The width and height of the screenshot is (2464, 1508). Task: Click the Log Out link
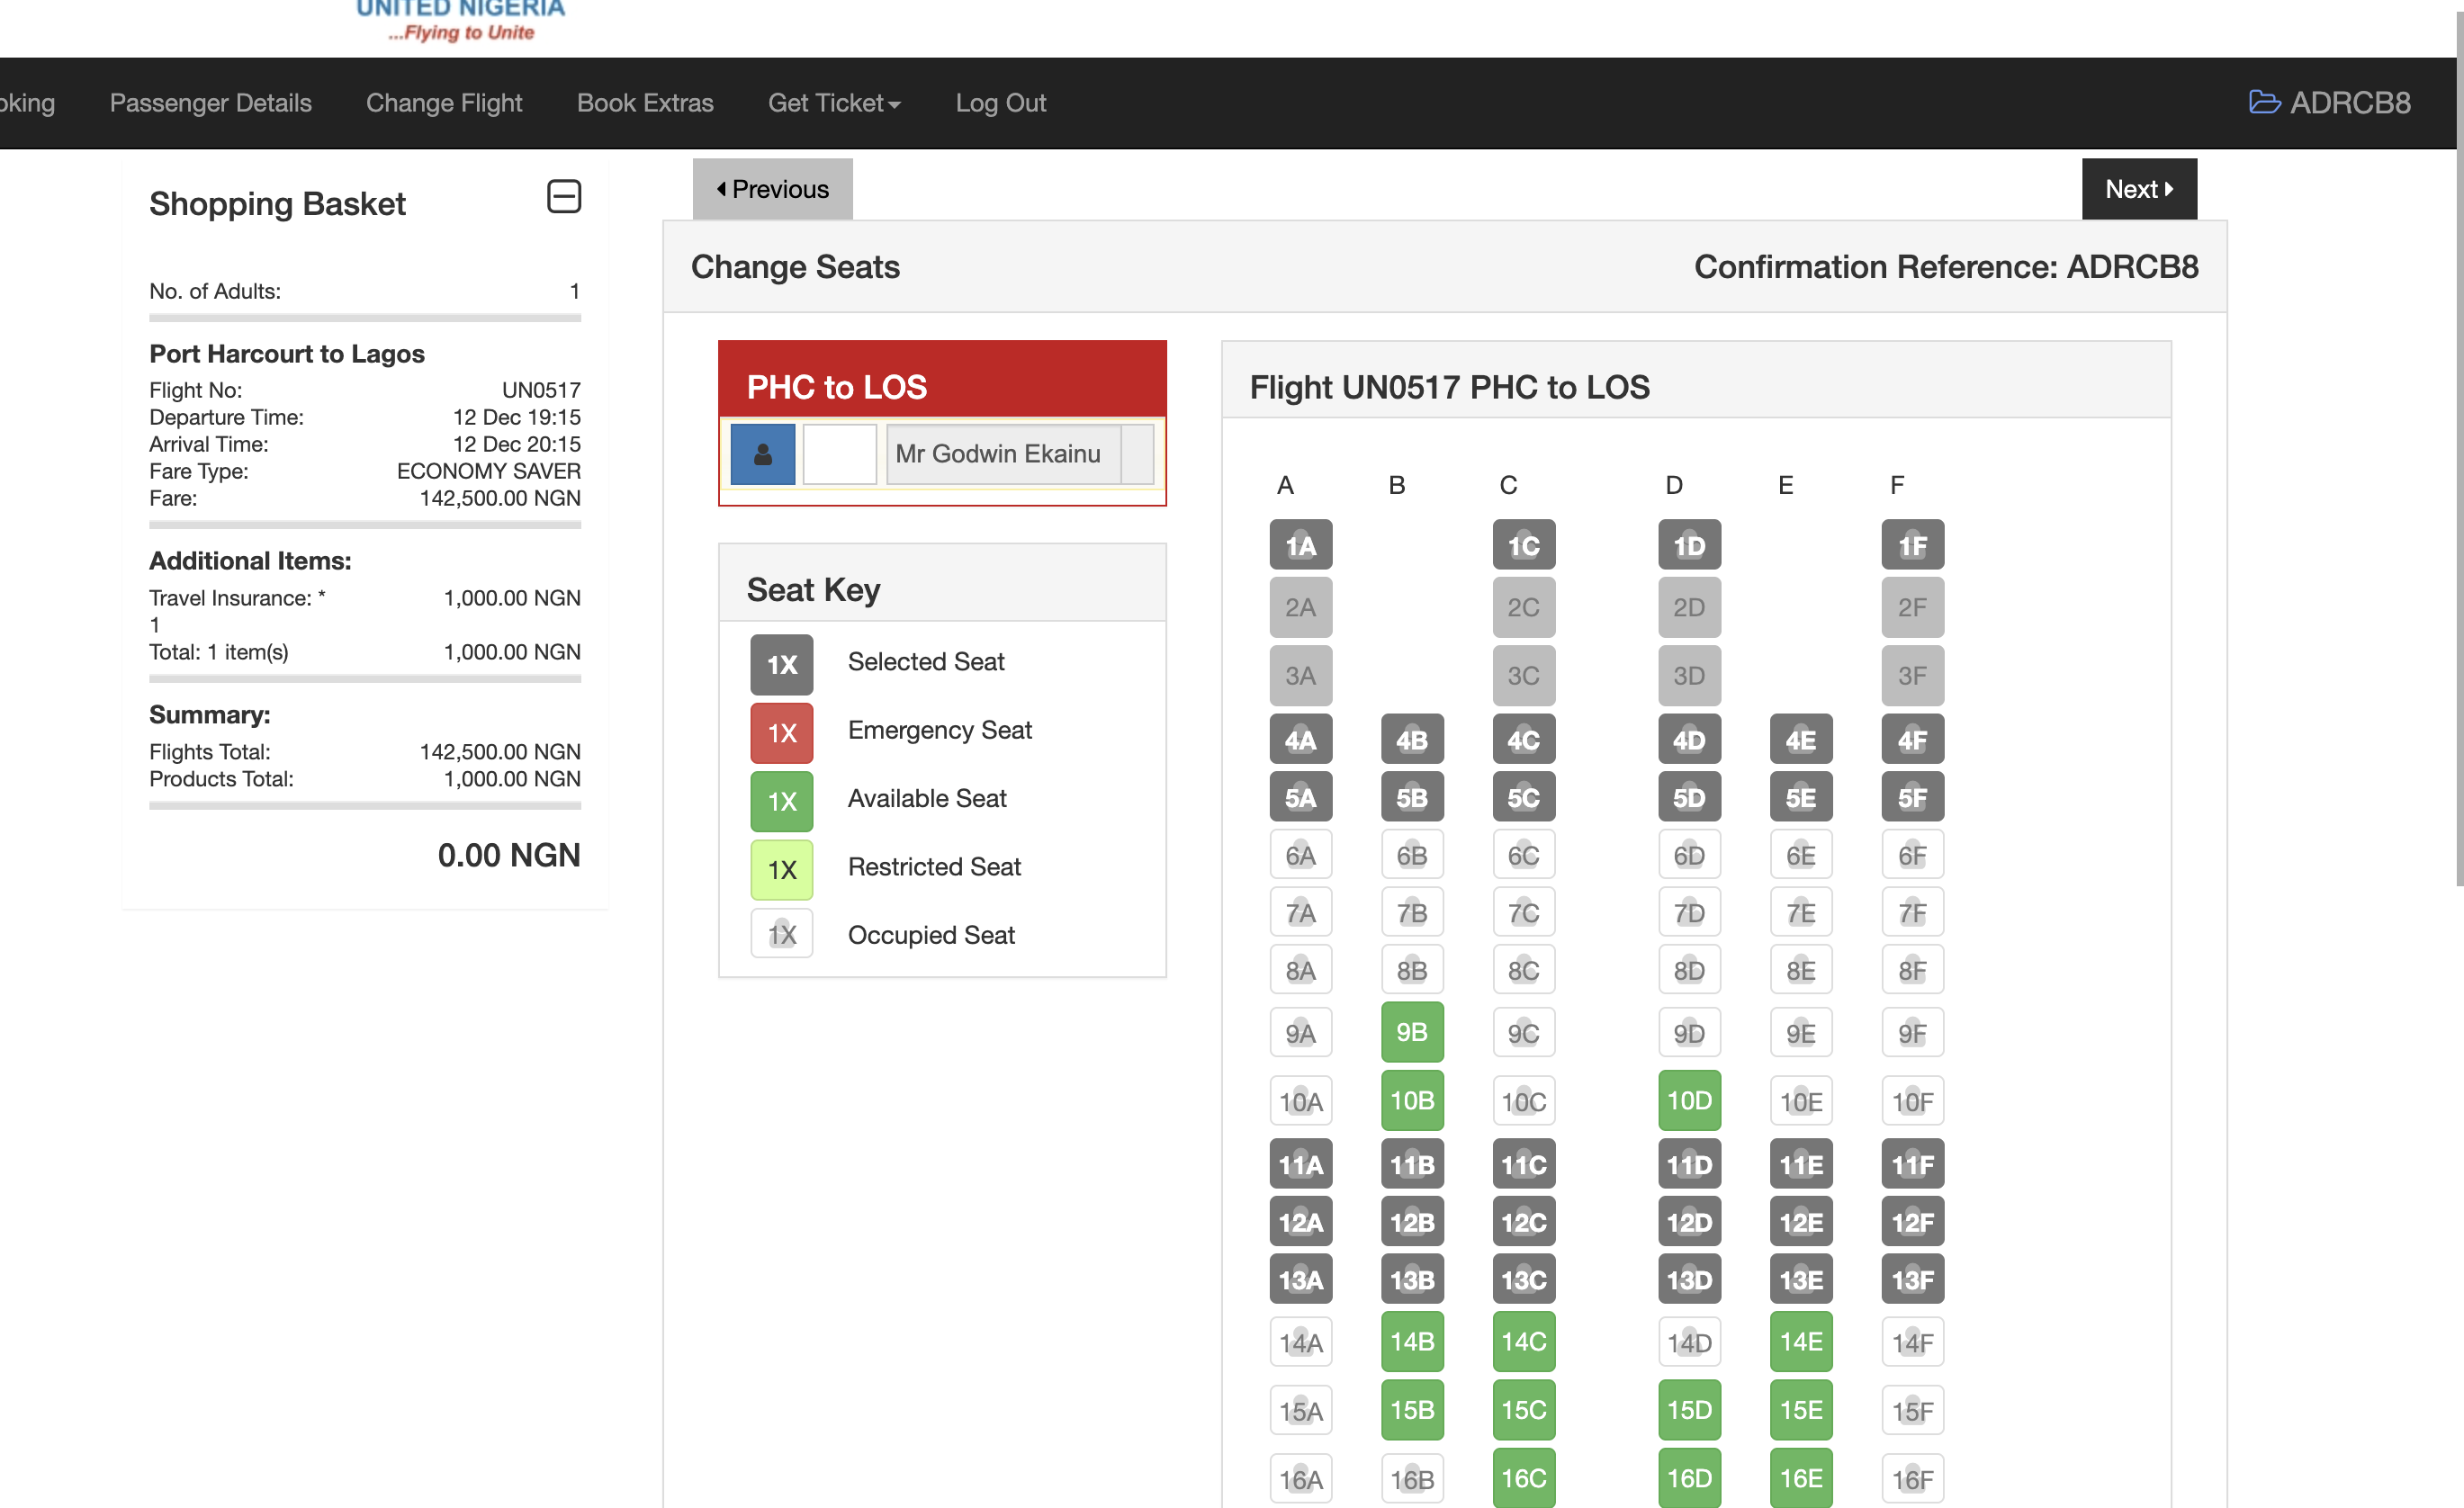(1000, 103)
